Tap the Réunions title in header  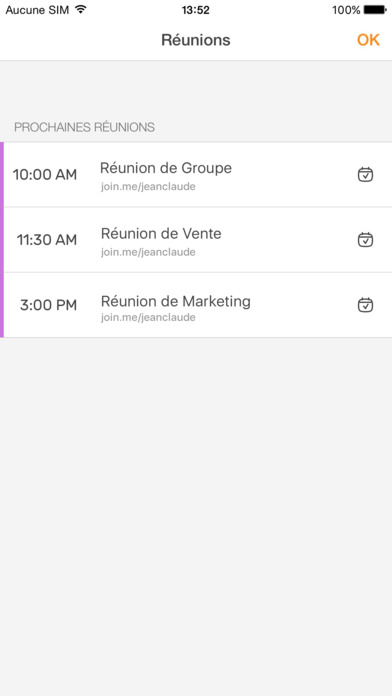click(196, 40)
